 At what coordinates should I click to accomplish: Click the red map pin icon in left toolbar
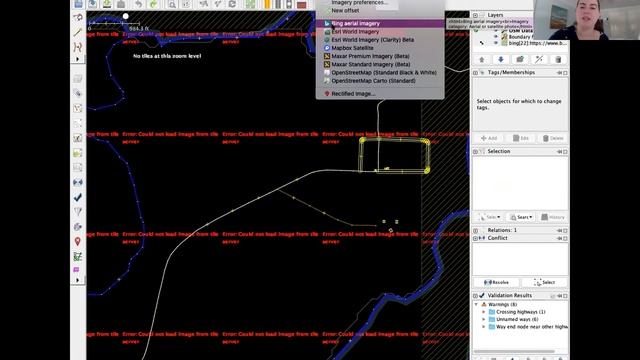tap(78, 242)
